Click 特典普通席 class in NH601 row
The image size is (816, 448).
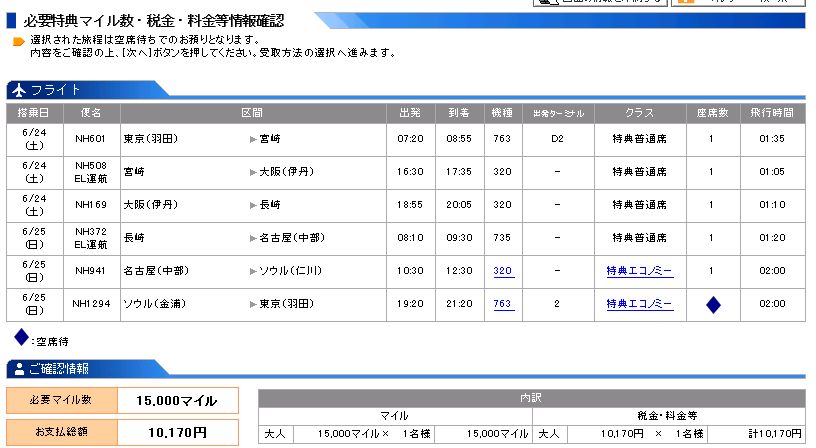[640, 139]
